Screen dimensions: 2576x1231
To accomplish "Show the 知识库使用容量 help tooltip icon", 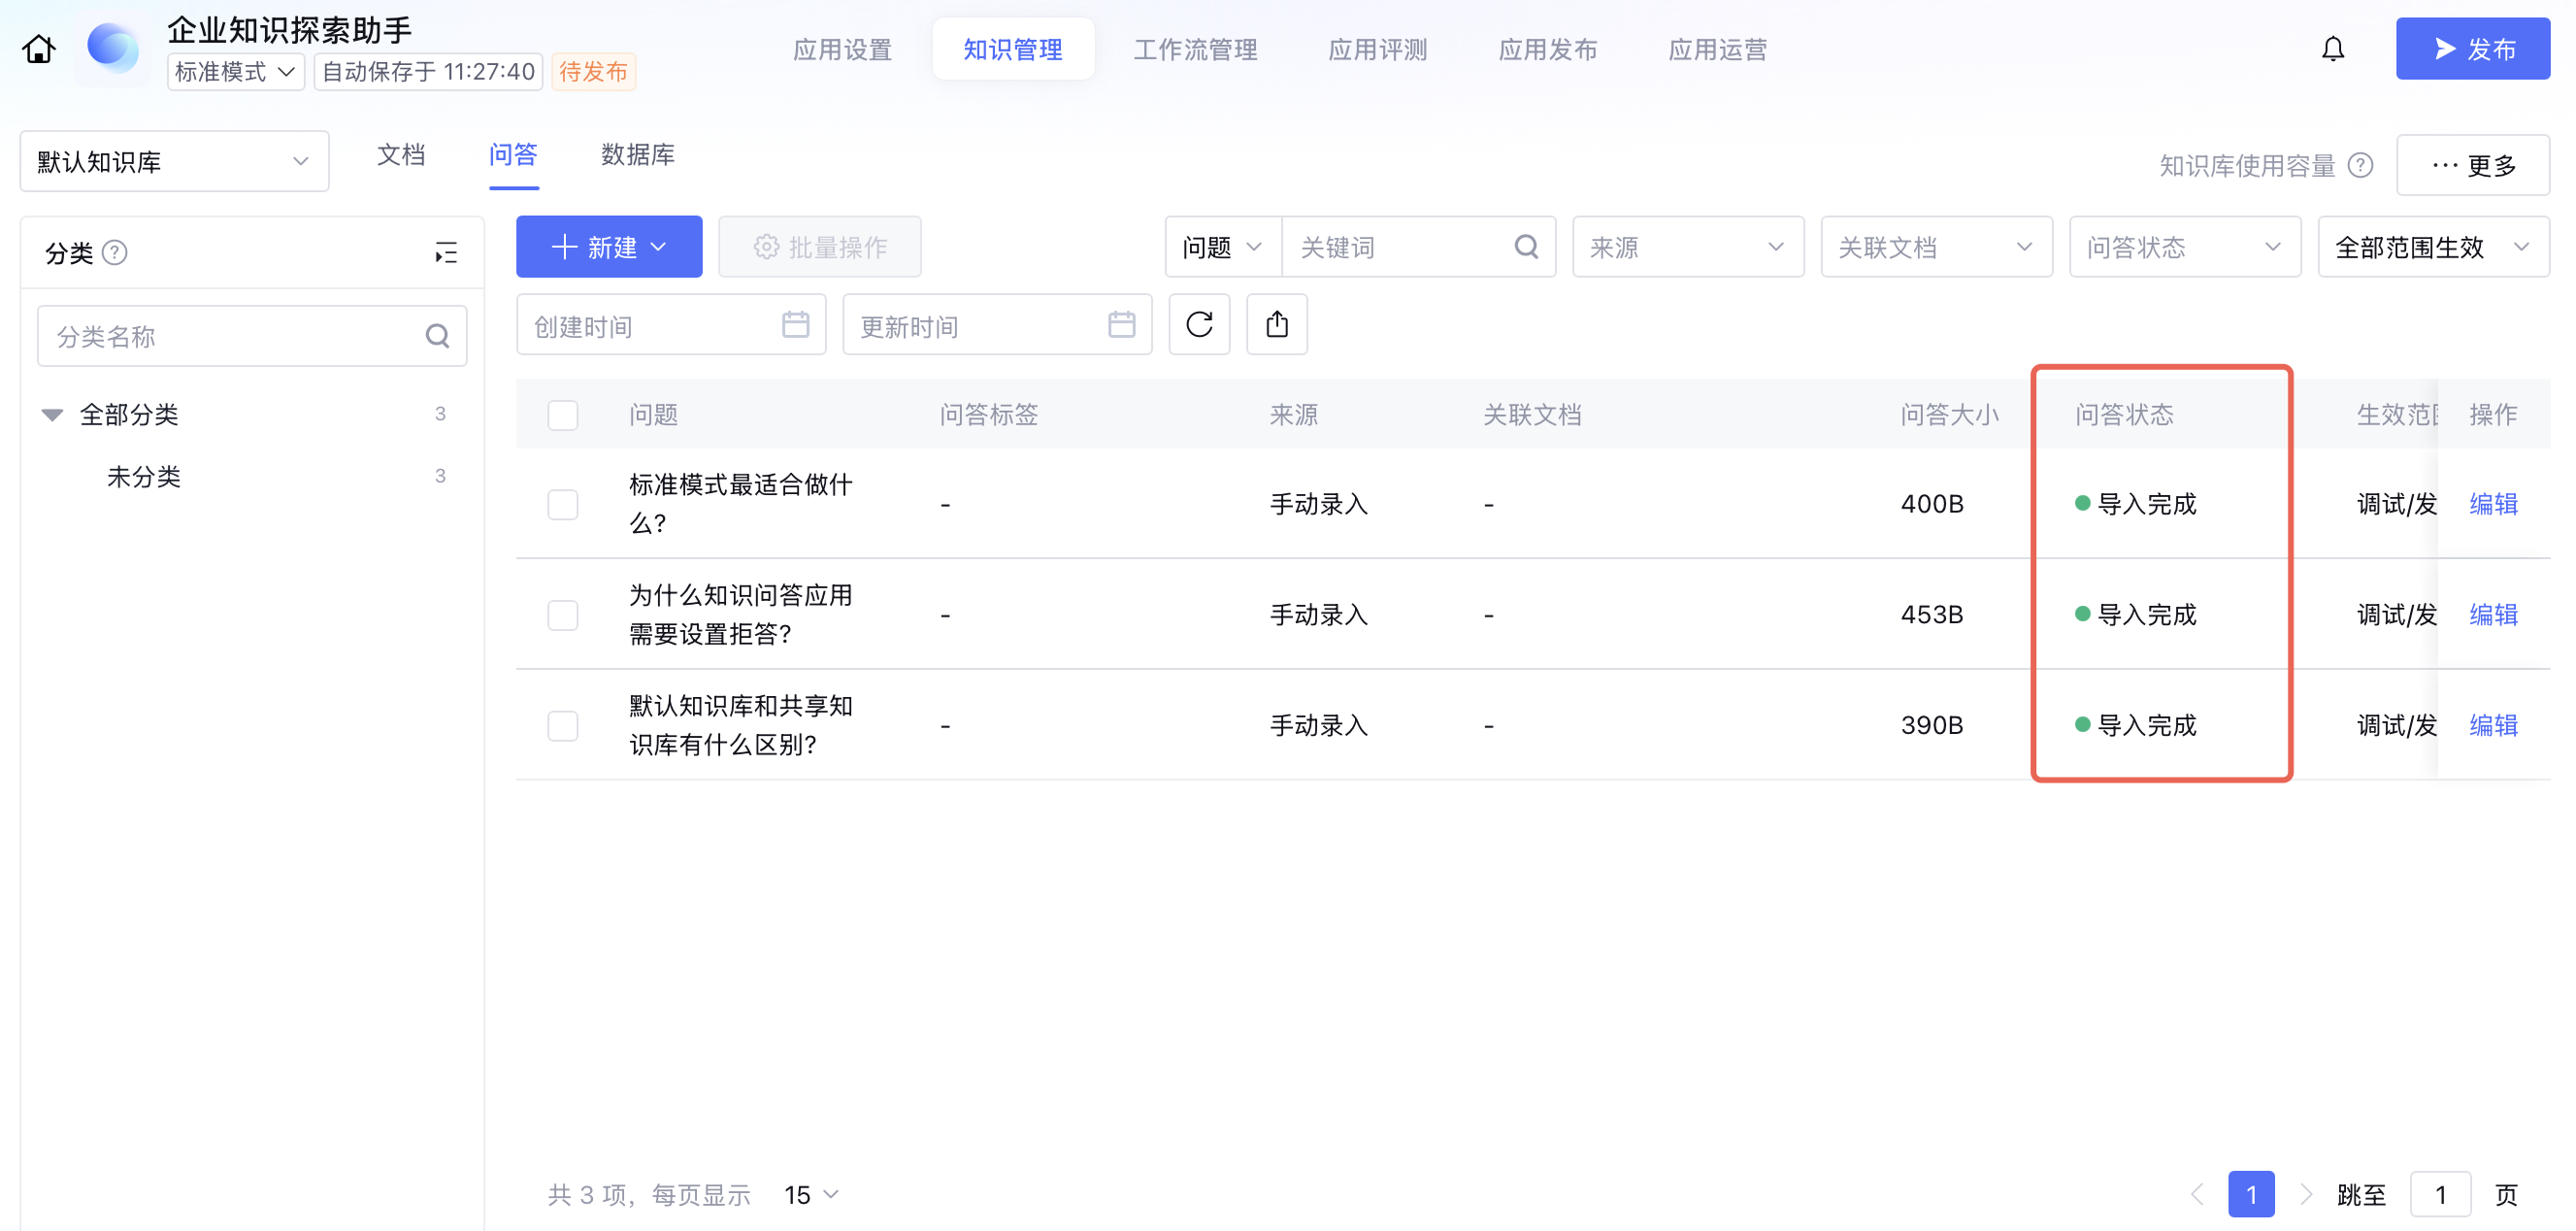I will coord(2360,165).
